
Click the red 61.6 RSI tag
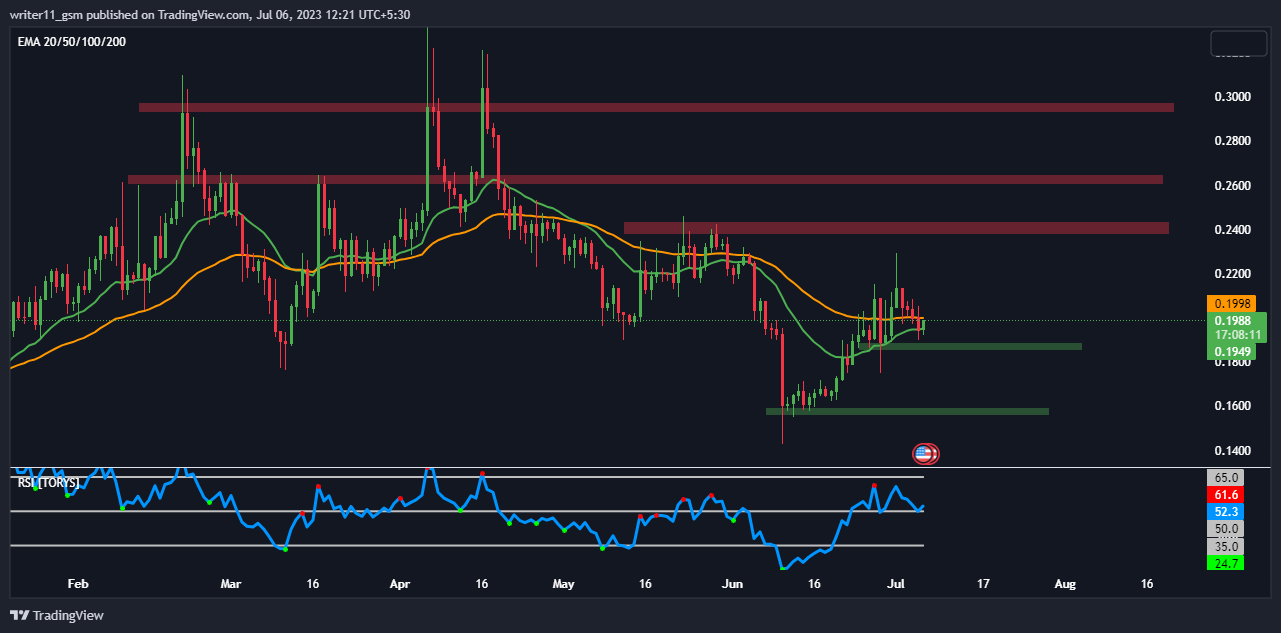coord(1227,495)
